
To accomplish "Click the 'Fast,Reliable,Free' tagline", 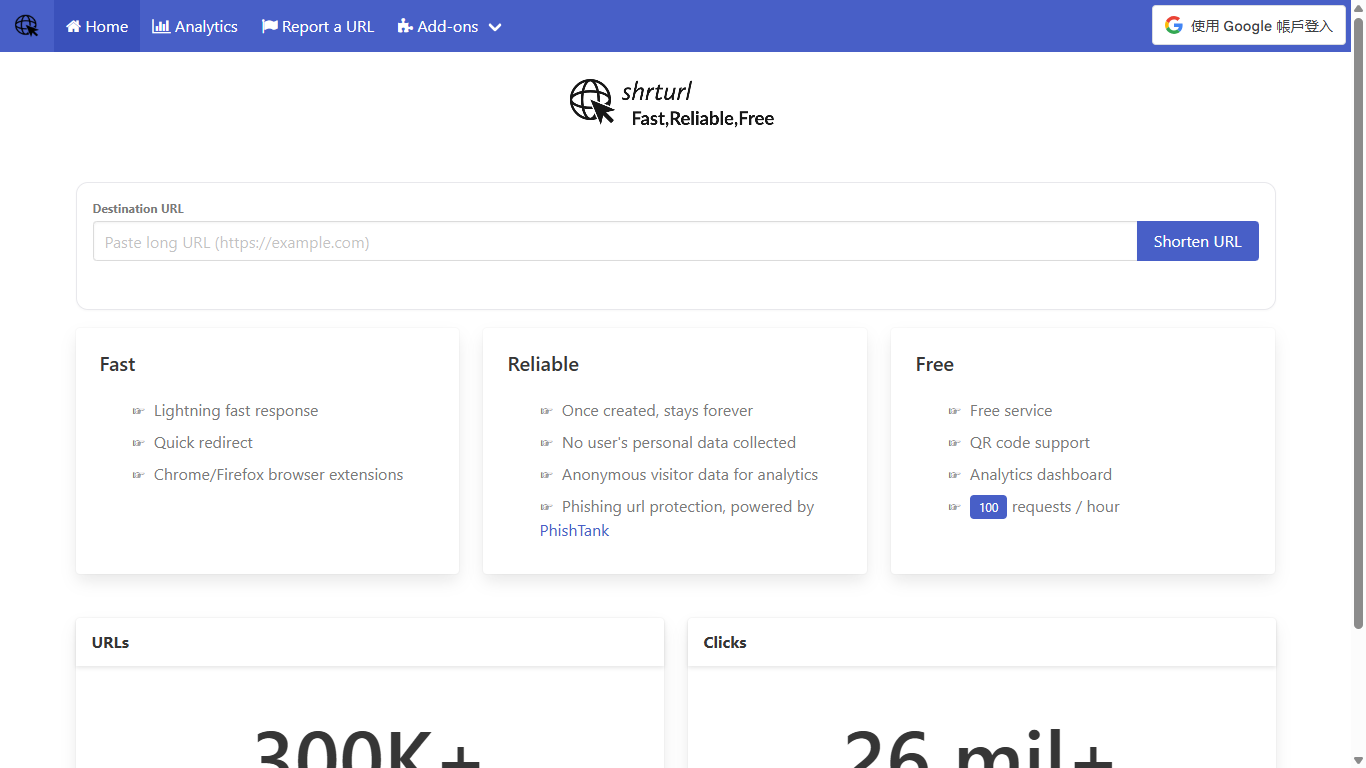I will (703, 119).
